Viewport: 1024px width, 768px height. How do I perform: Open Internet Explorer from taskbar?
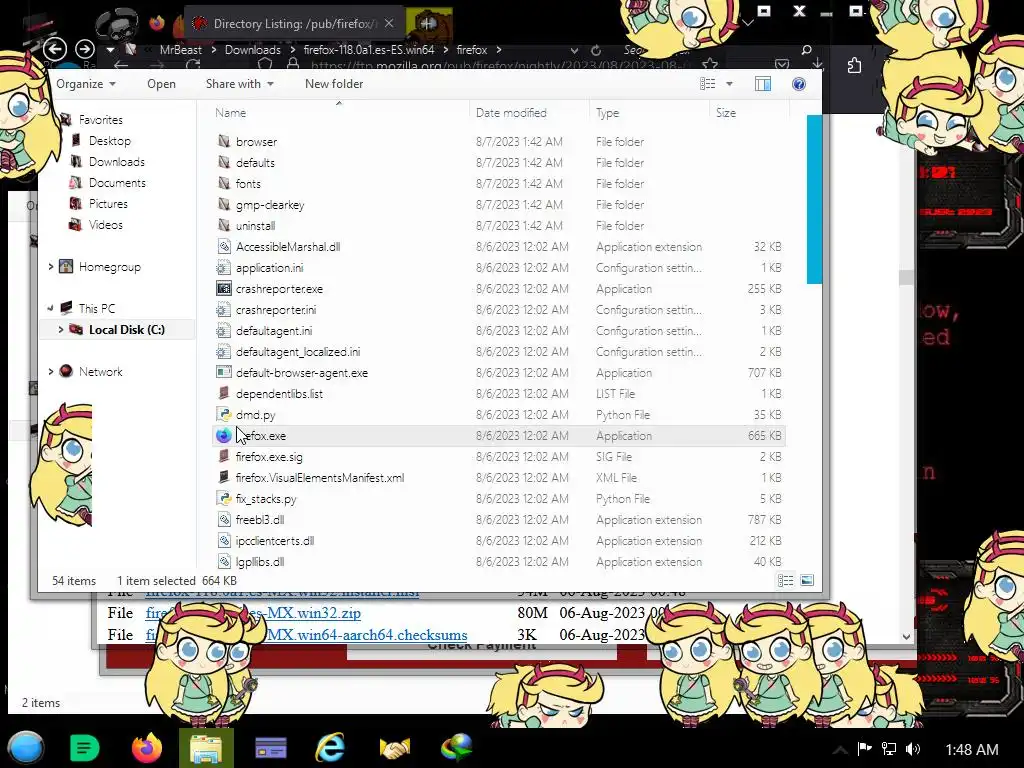330,747
